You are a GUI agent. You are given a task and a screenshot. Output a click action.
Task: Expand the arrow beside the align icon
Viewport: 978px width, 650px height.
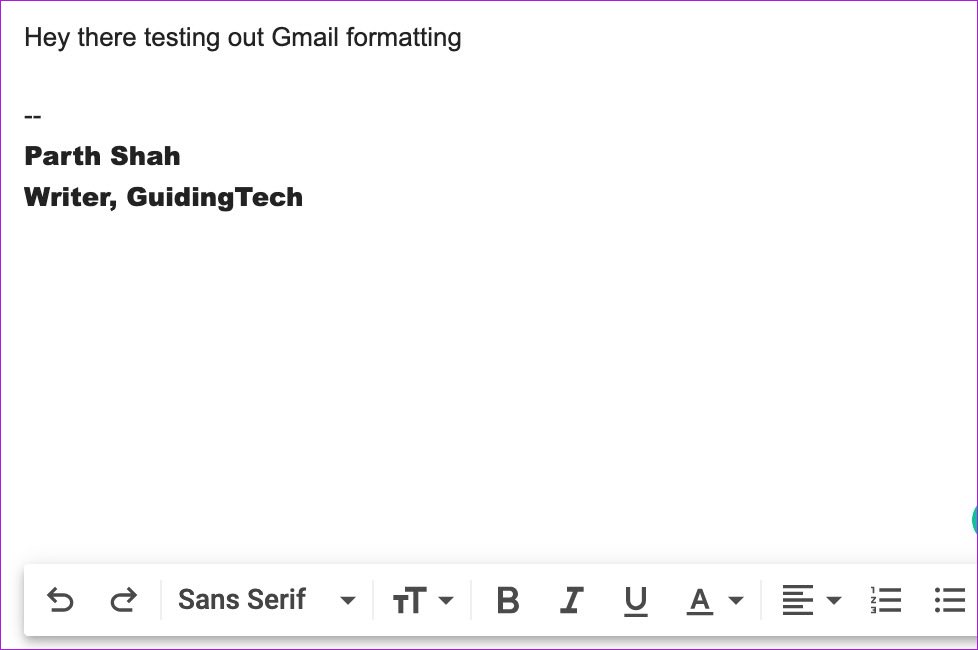point(834,601)
